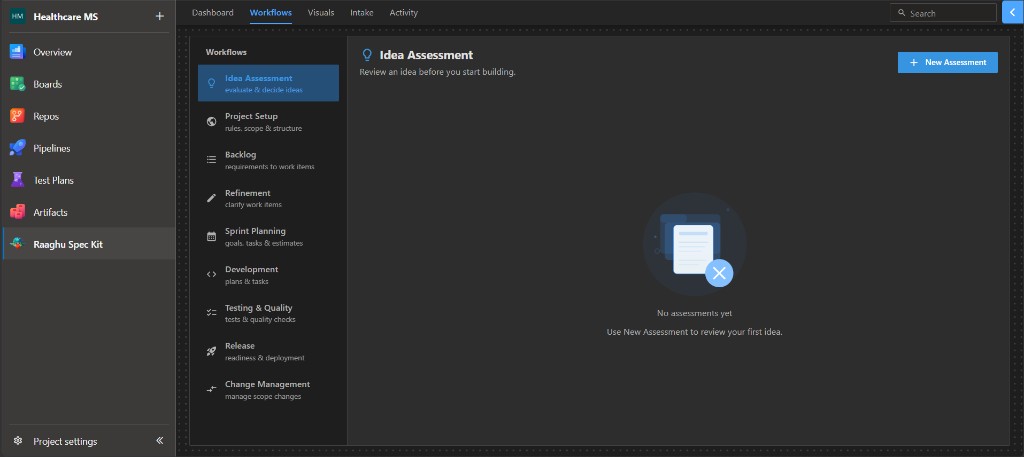Open the Overview sidebar icon
Image resolution: width=1024 pixels, height=457 pixels.
[x=17, y=52]
